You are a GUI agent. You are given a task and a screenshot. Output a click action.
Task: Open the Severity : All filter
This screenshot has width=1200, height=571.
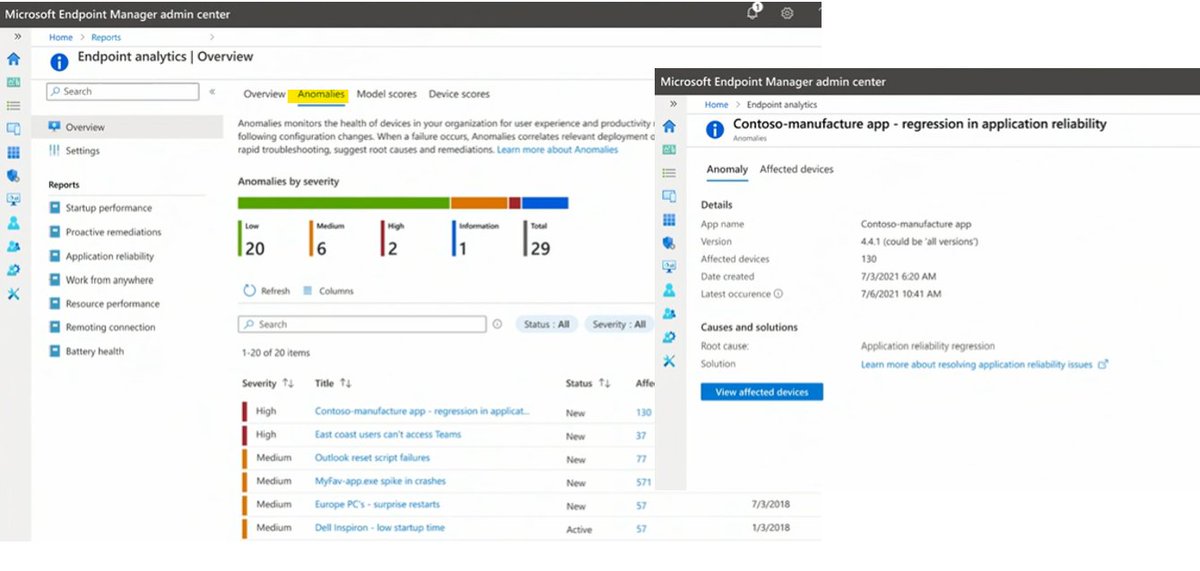[x=617, y=324]
